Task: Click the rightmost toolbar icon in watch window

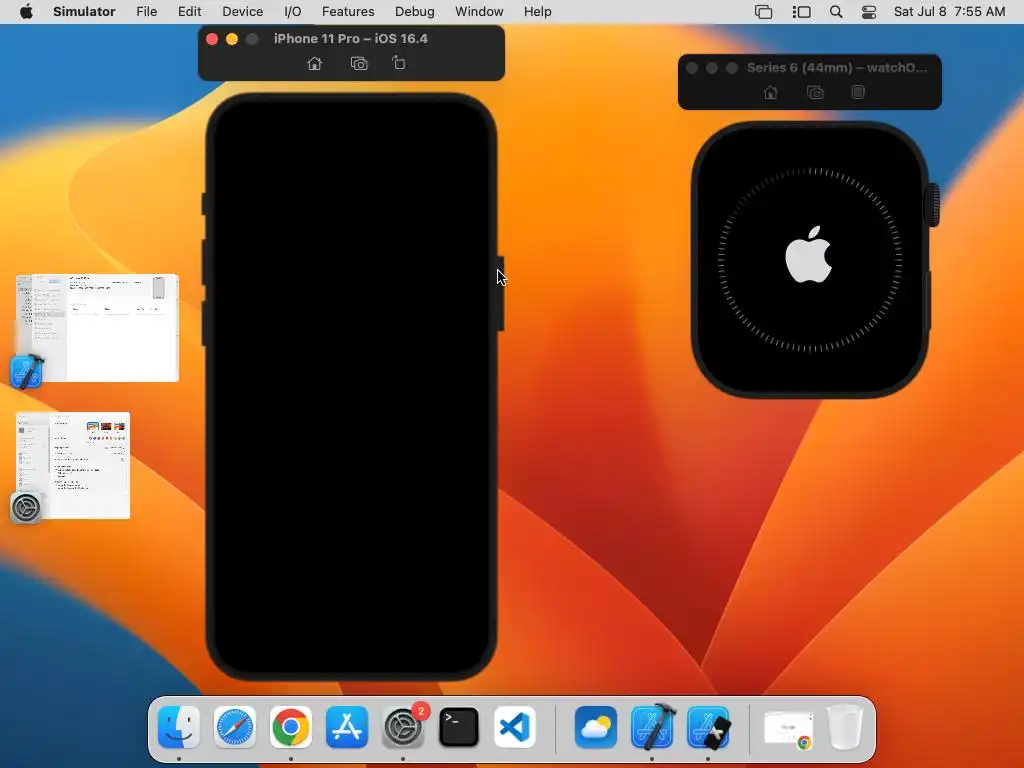Action: click(858, 92)
